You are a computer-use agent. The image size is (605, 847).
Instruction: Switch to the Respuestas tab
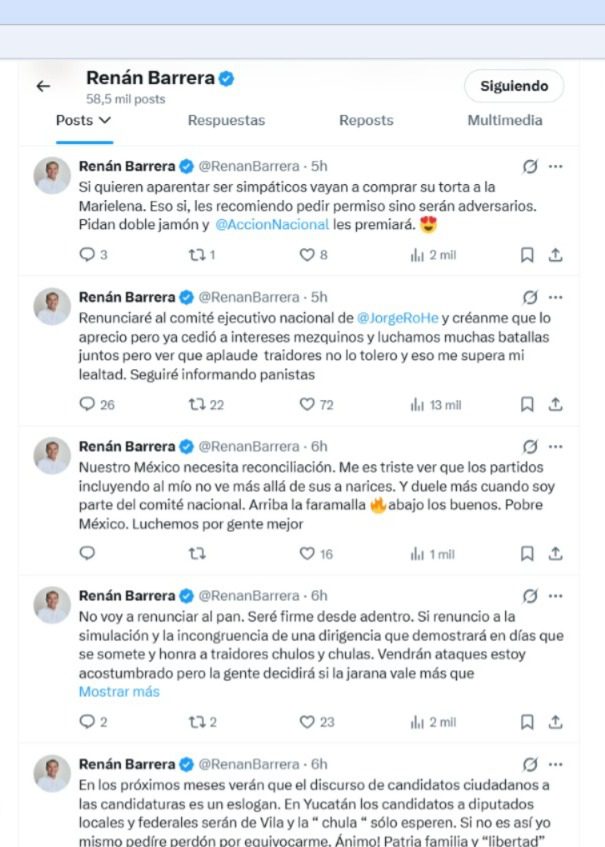(226, 120)
